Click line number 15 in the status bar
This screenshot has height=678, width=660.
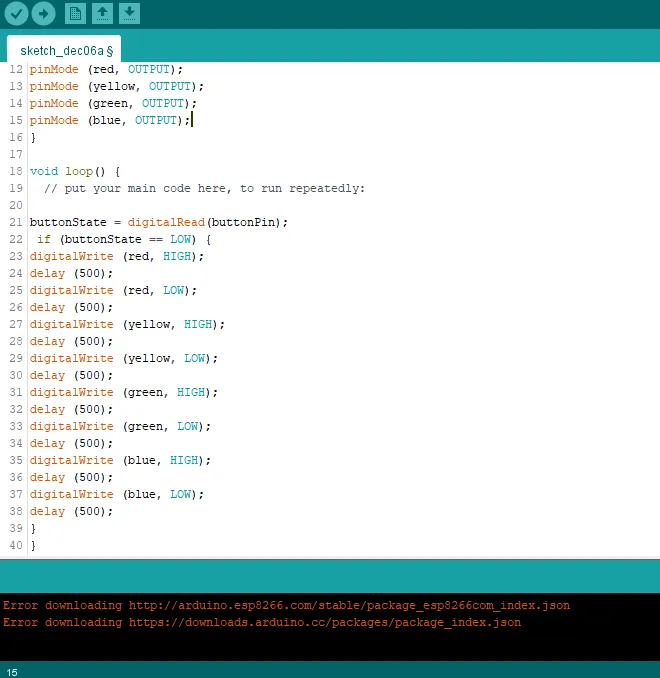click(x=12, y=672)
